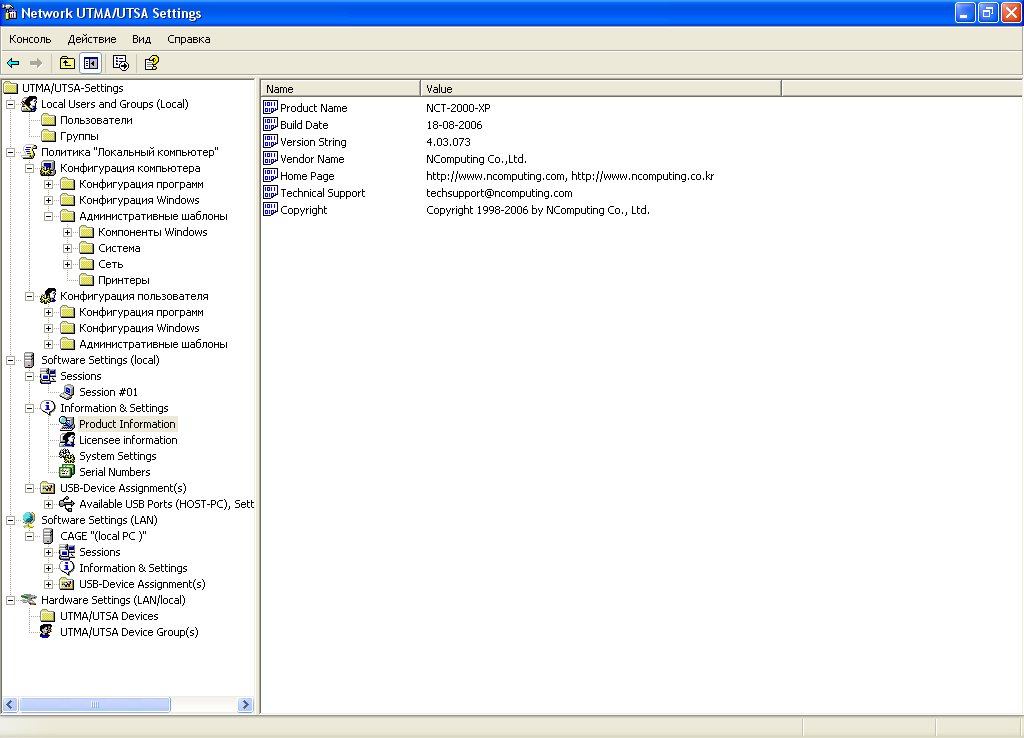Expand the Сеть tree node
This screenshot has height=738, width=1024.
tap(67, 265)
